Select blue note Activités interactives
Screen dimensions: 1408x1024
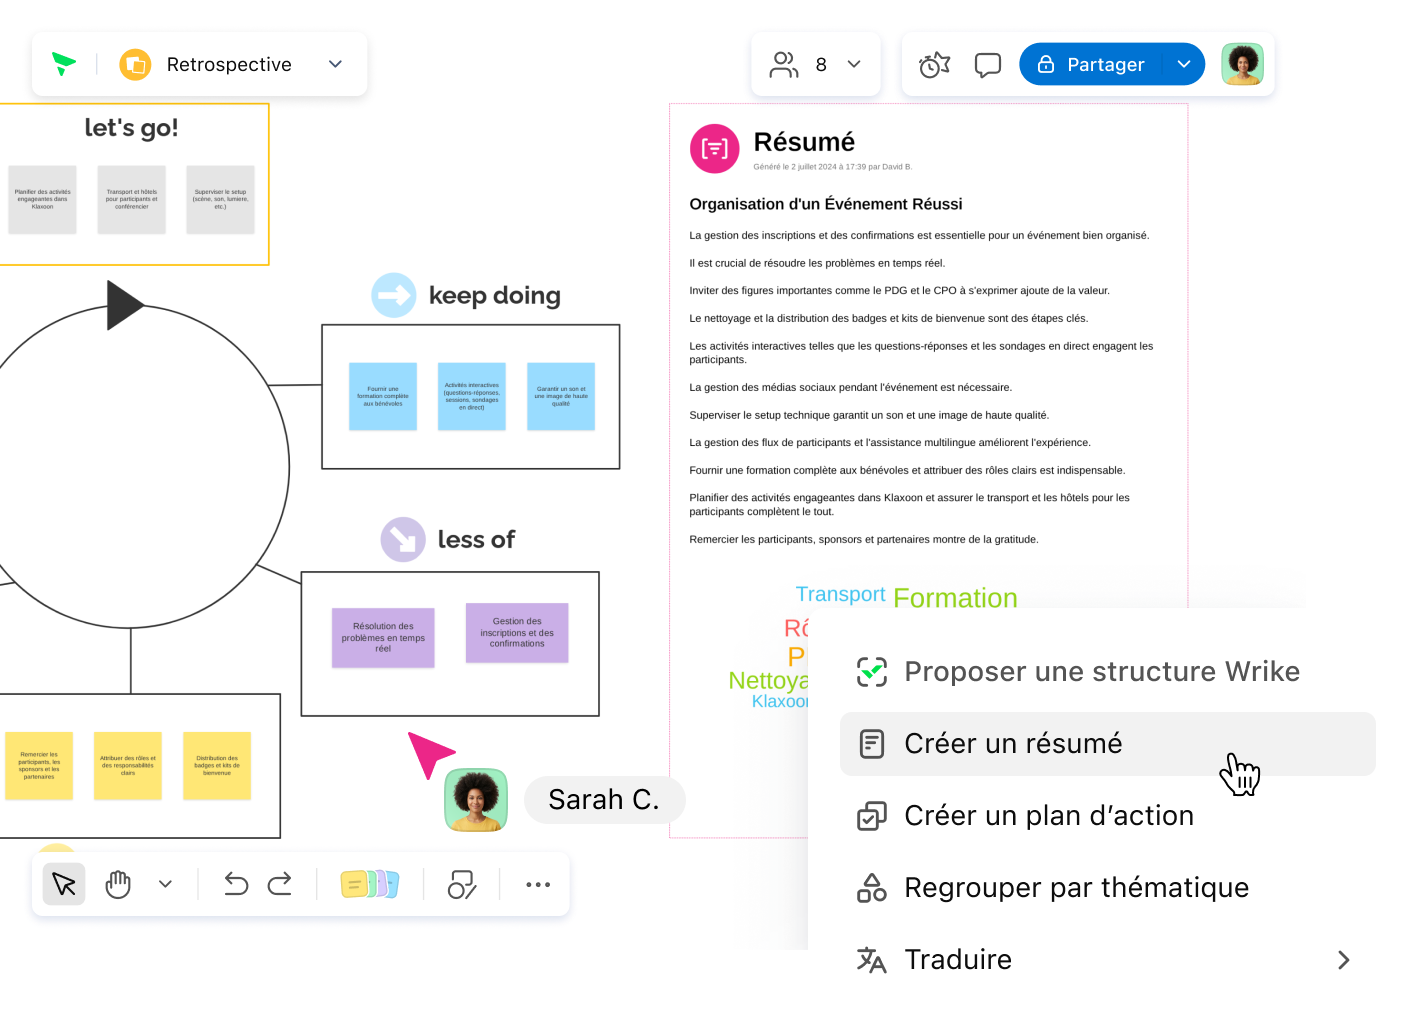pos(472,396)
